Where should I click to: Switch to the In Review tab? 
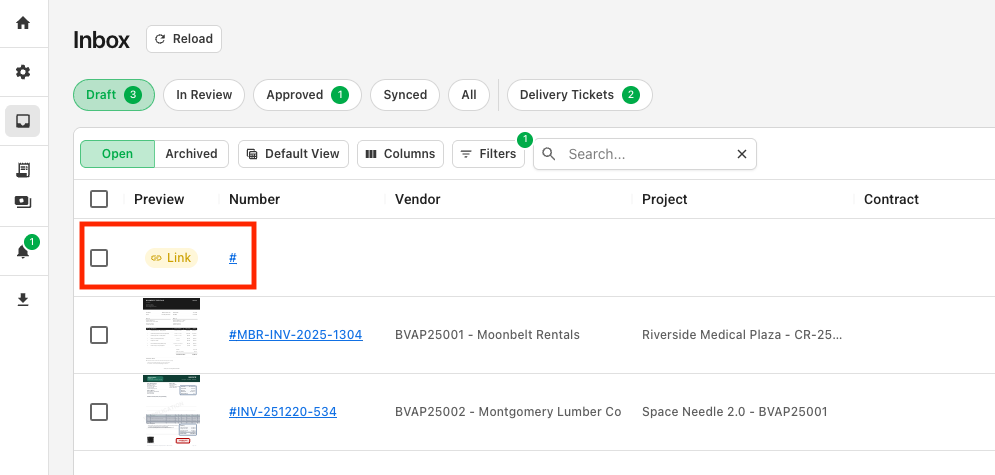tap(204, 95)
